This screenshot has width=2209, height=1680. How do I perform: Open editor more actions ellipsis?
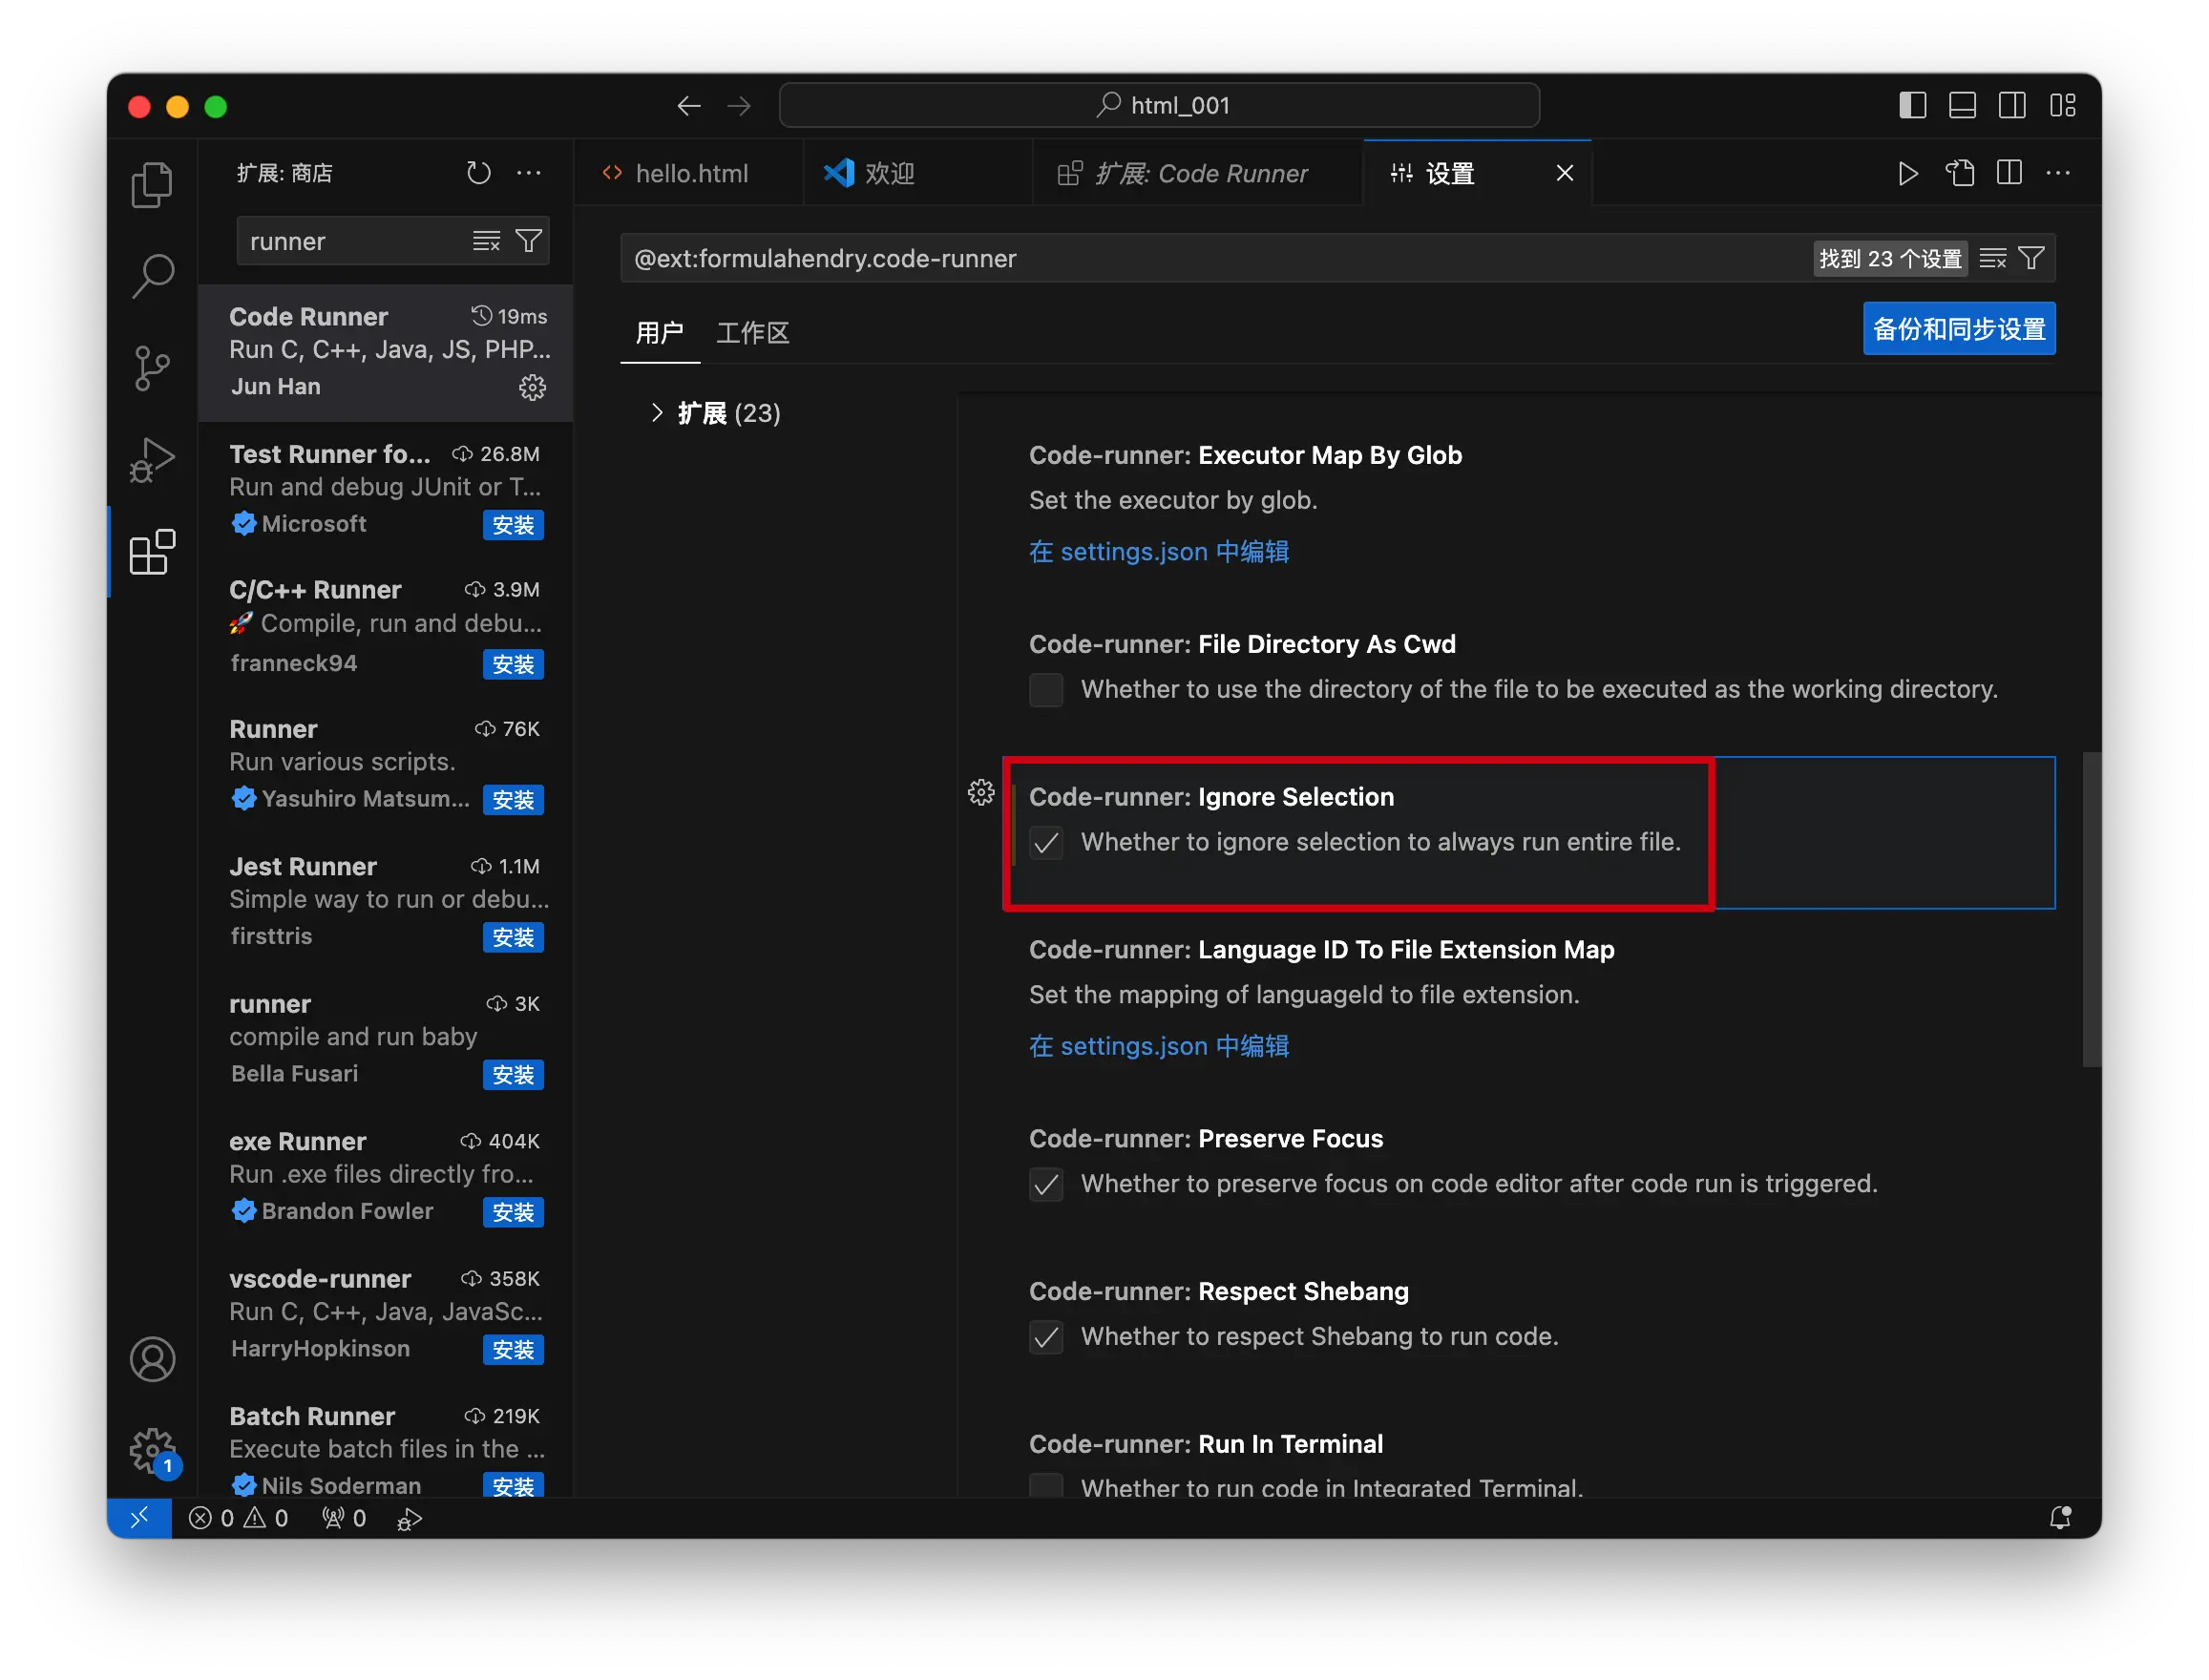coord(2058,173)
